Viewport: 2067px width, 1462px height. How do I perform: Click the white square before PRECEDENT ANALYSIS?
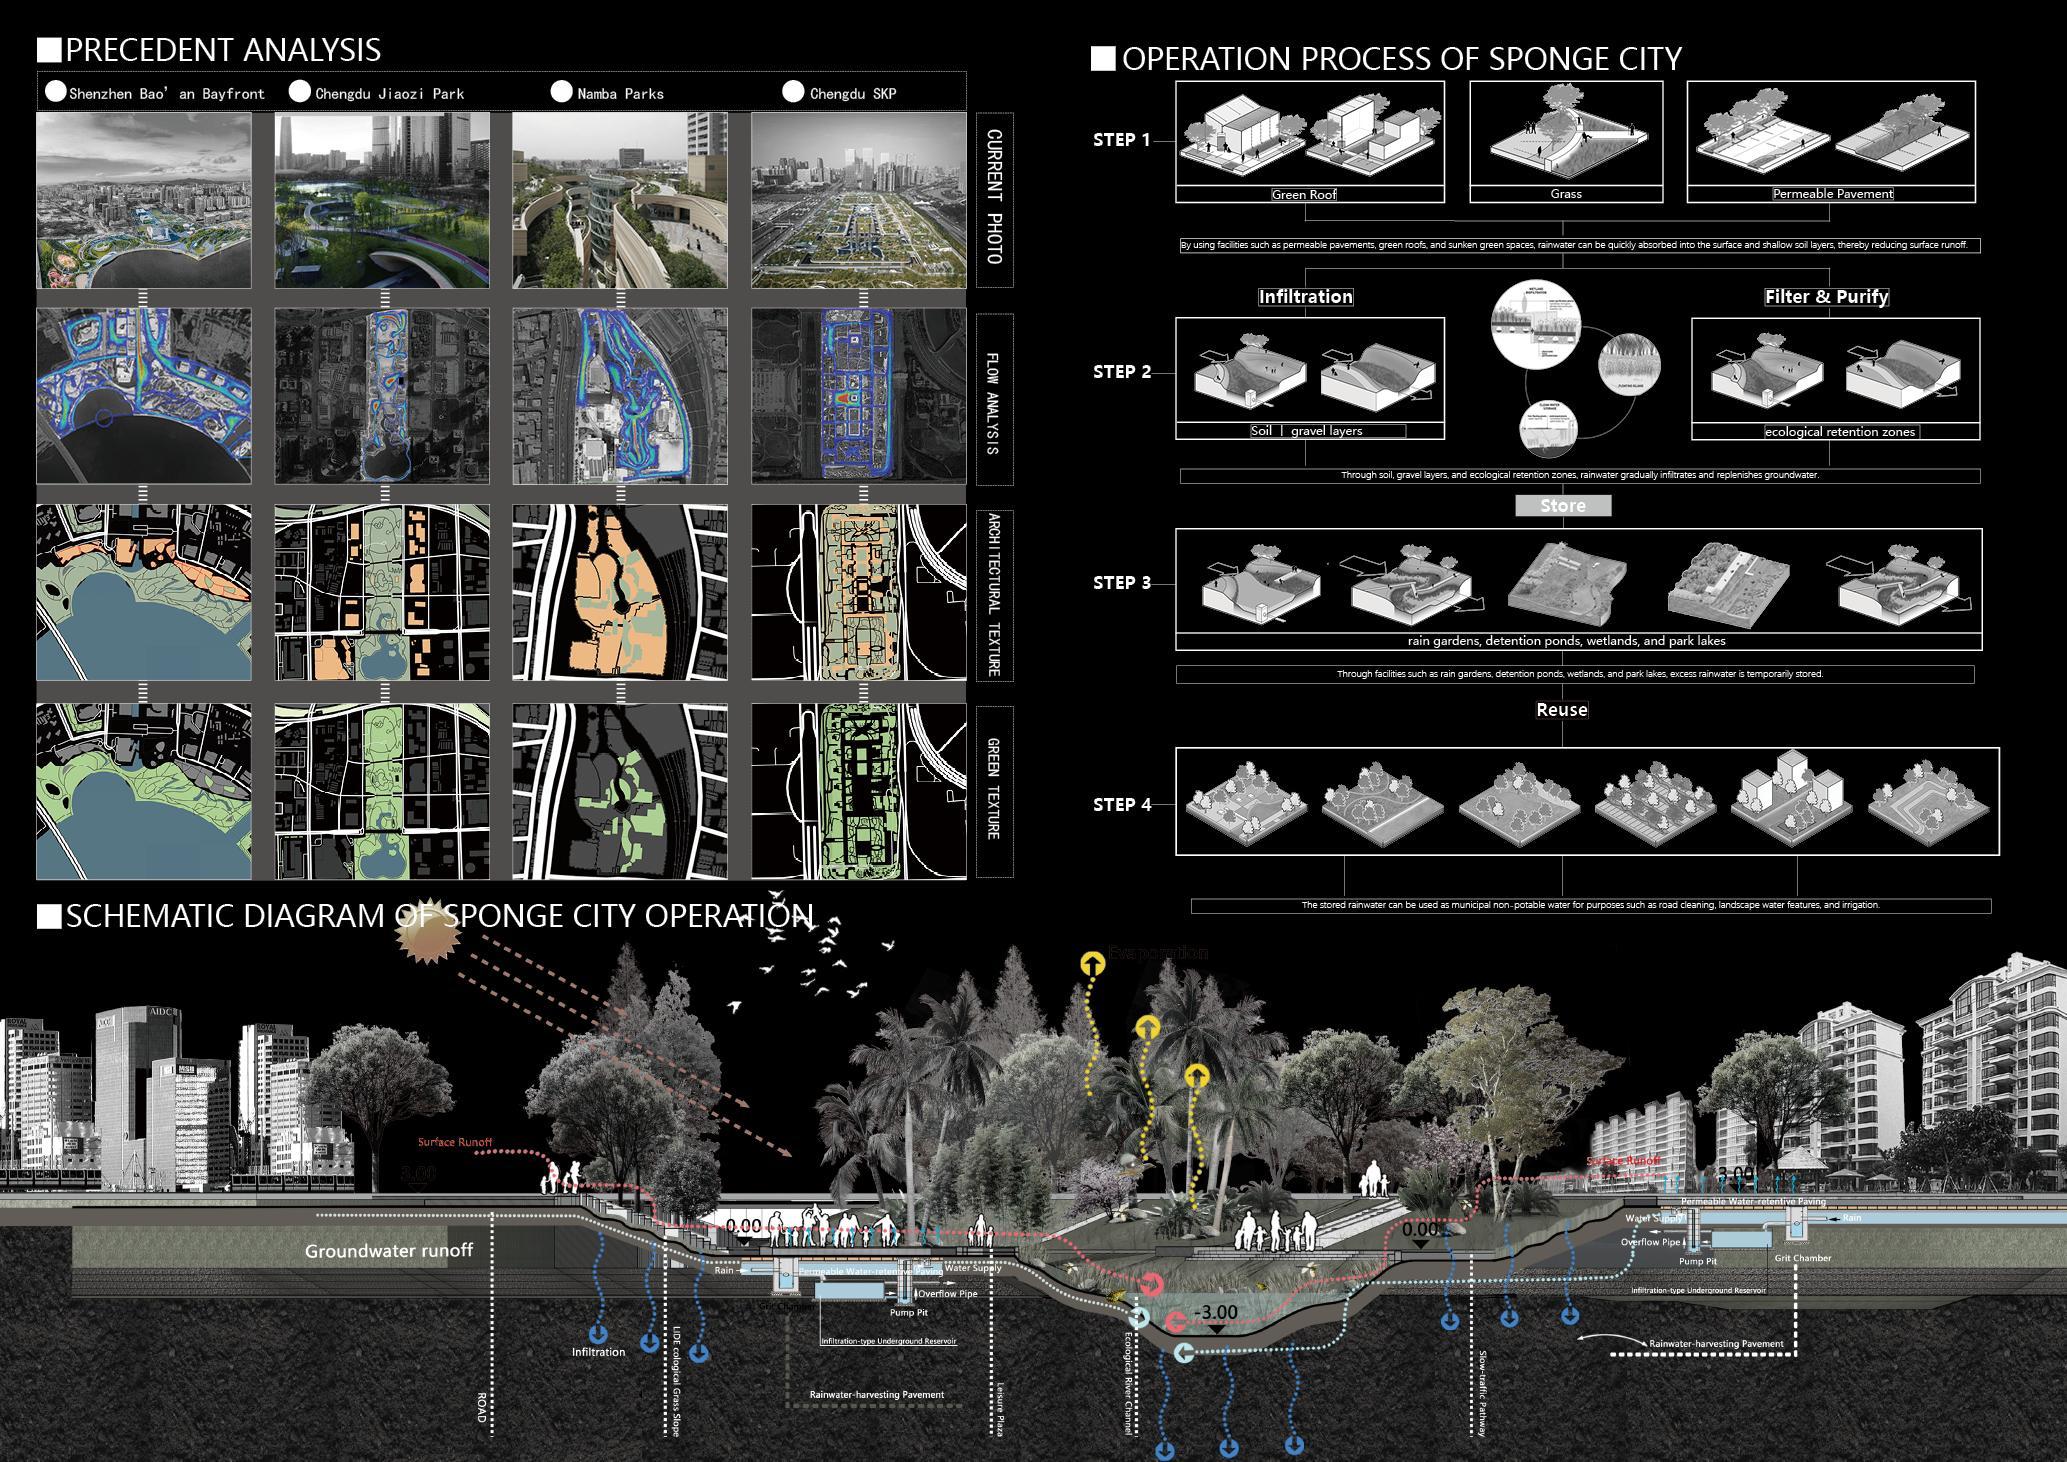pos(48,49)
